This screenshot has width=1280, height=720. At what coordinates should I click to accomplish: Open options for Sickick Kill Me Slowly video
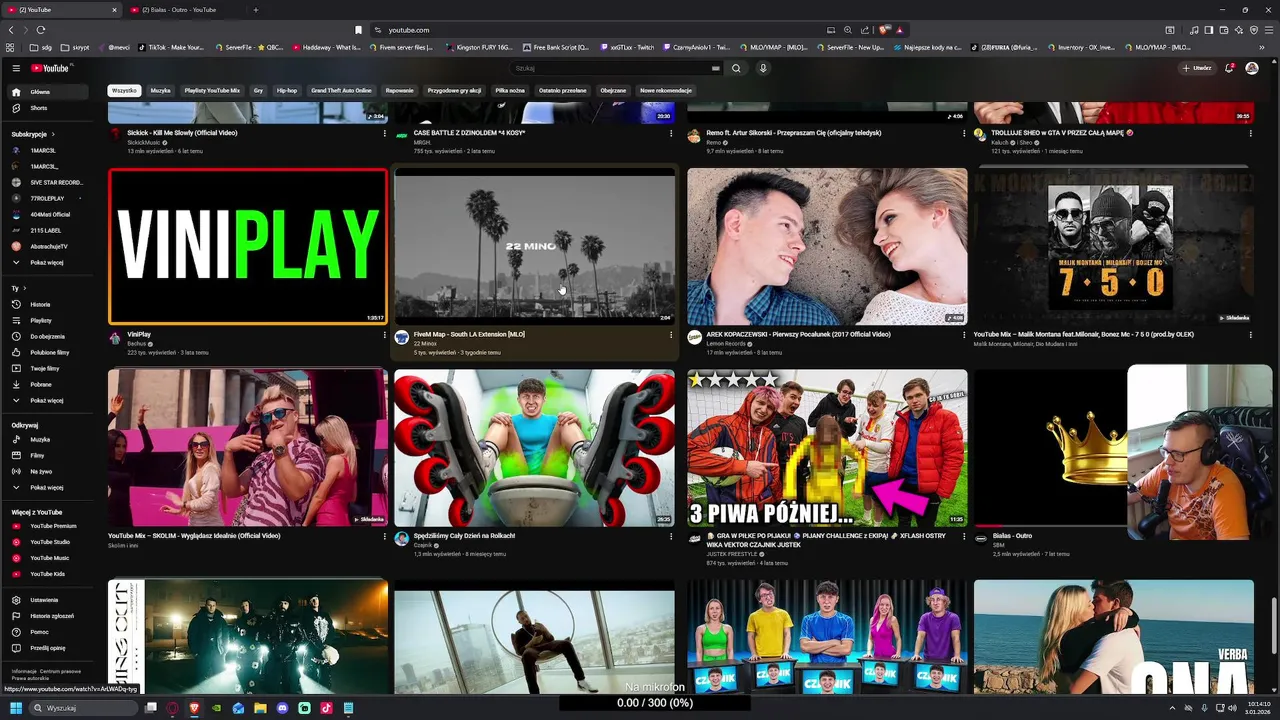[384, 133]
